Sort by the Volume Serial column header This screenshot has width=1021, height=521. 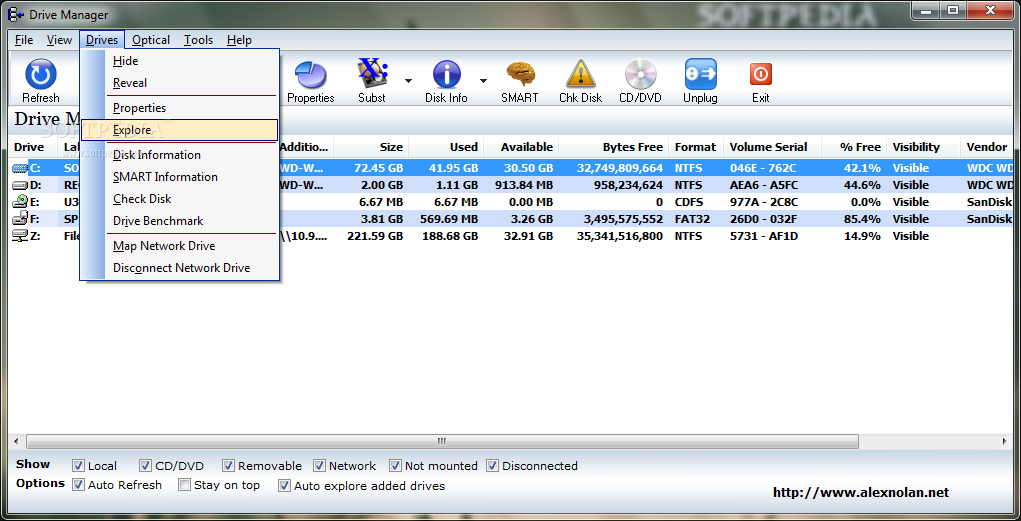pyautogui.click(x=772, y=147)
